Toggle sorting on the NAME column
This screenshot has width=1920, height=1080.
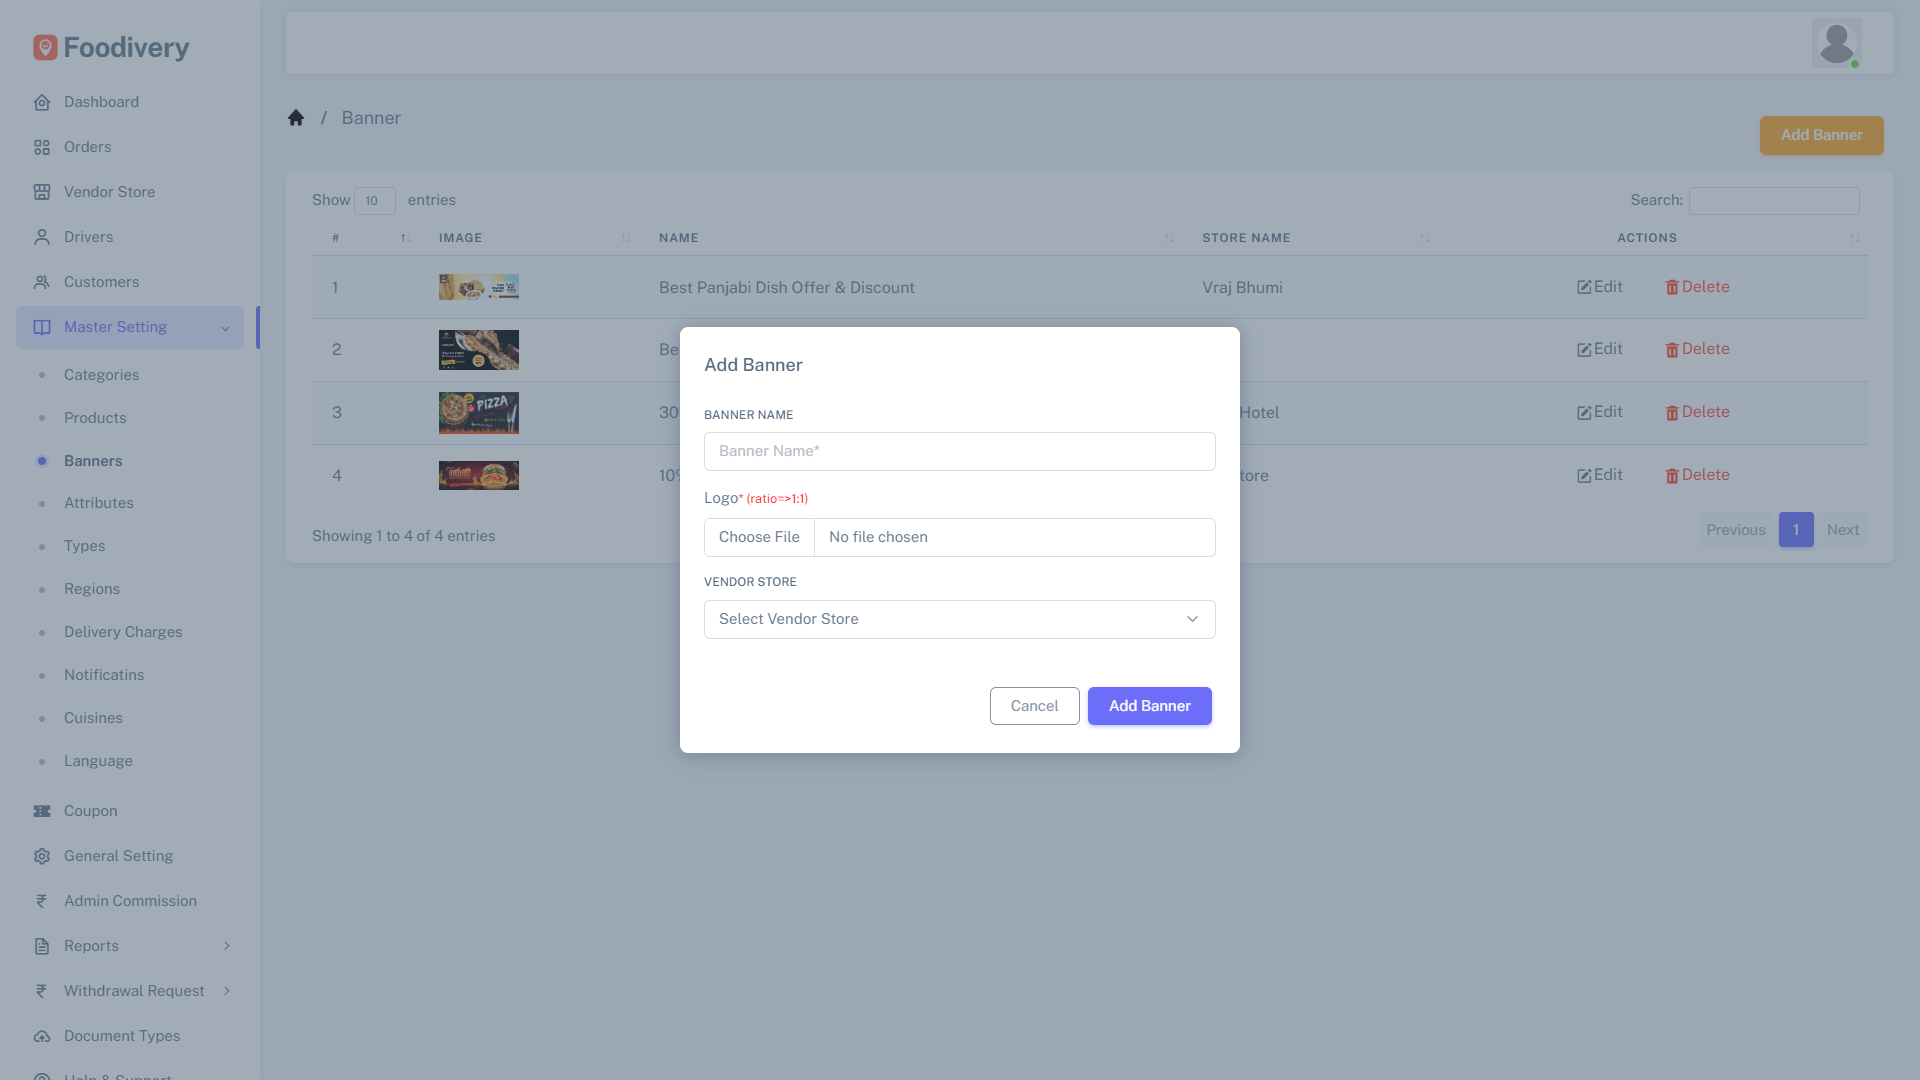pyautogui.click(x=1169, y=238)
